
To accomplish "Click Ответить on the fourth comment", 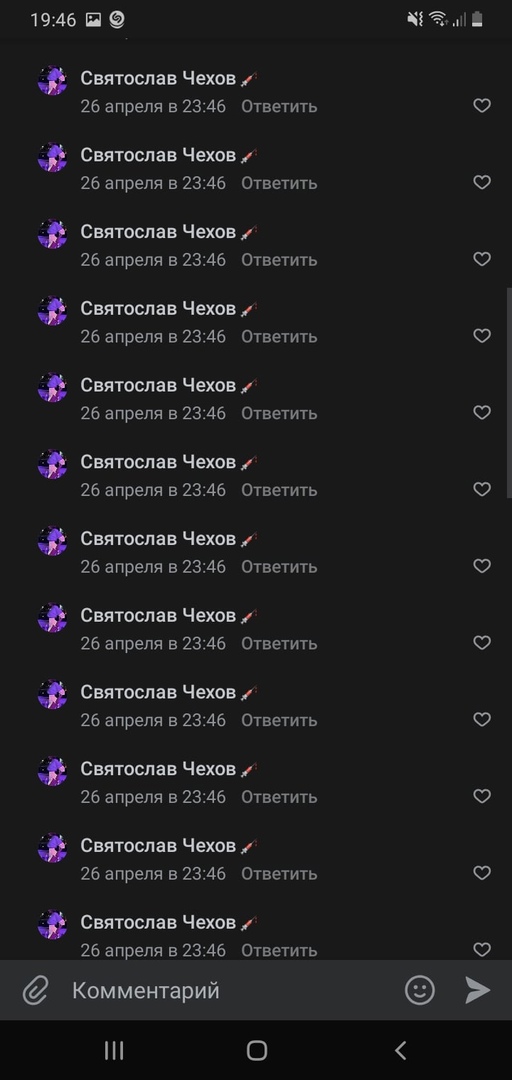I will 279,336.
